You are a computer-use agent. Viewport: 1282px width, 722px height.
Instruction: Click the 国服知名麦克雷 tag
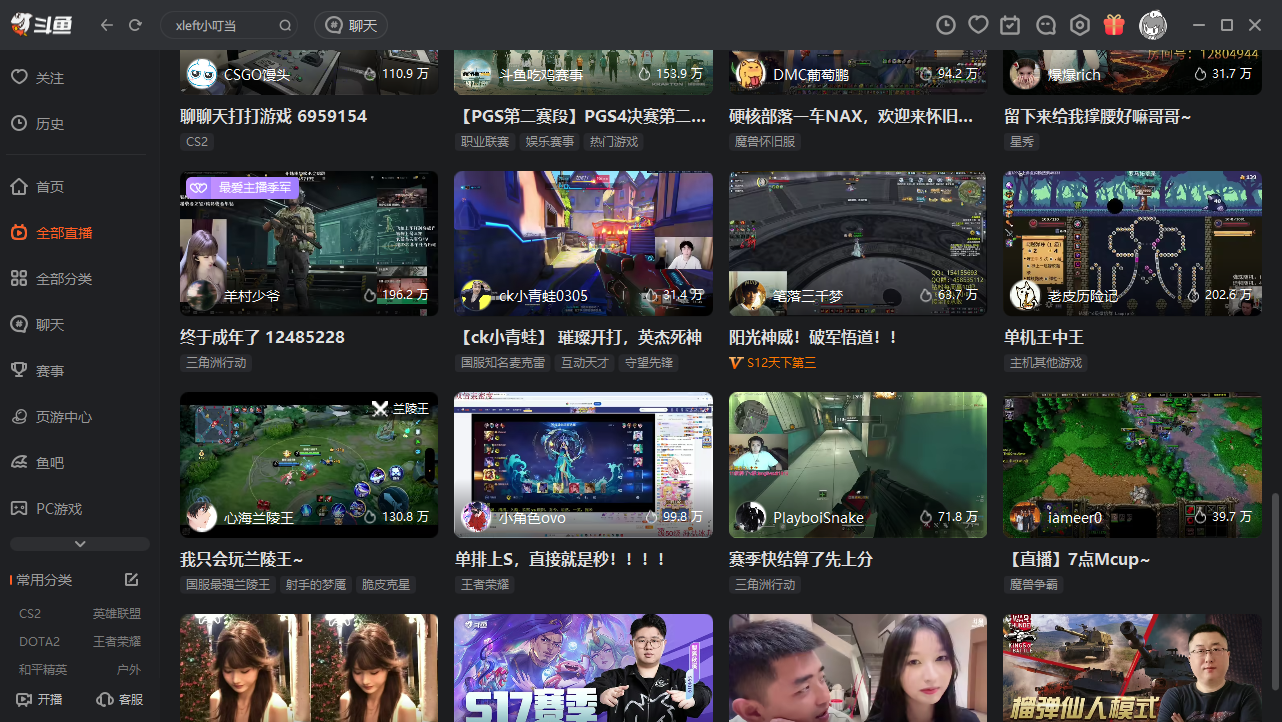pyautogui.click(x=503, y=363)
